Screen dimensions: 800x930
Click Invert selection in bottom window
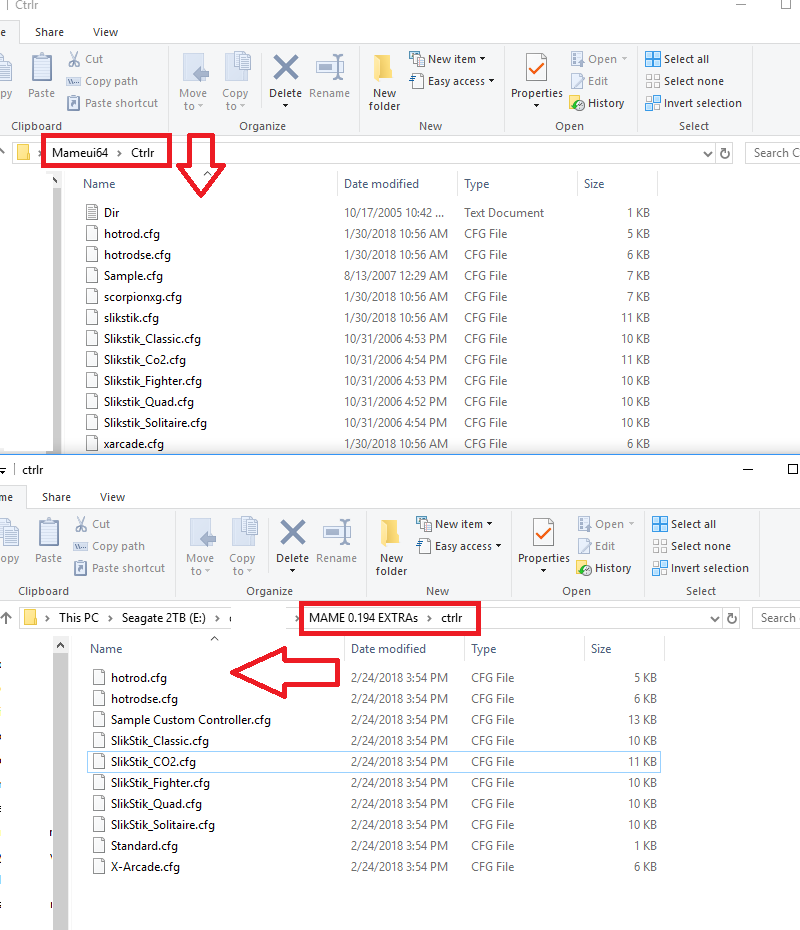(x=700, y=568)
